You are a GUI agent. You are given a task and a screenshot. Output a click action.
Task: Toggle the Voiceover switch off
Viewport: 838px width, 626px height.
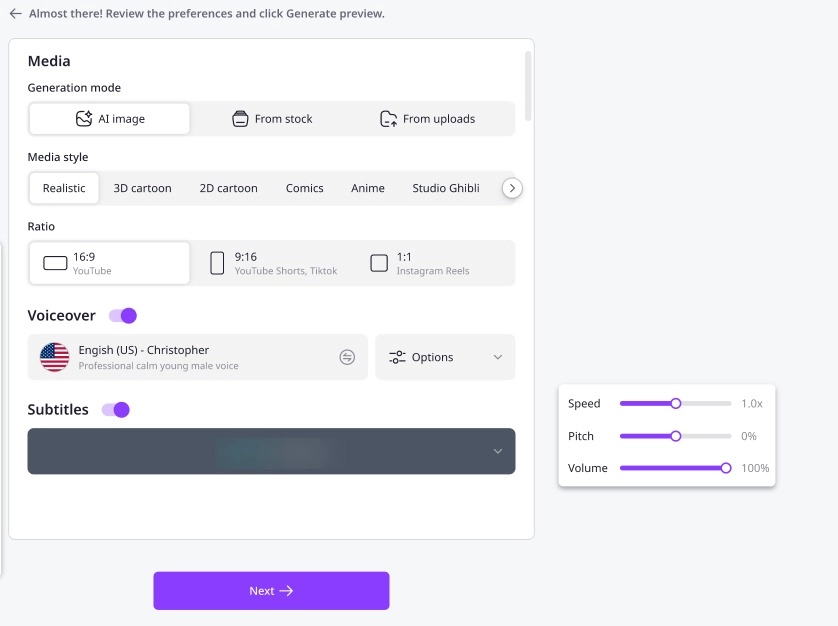(x=123, y=316)
